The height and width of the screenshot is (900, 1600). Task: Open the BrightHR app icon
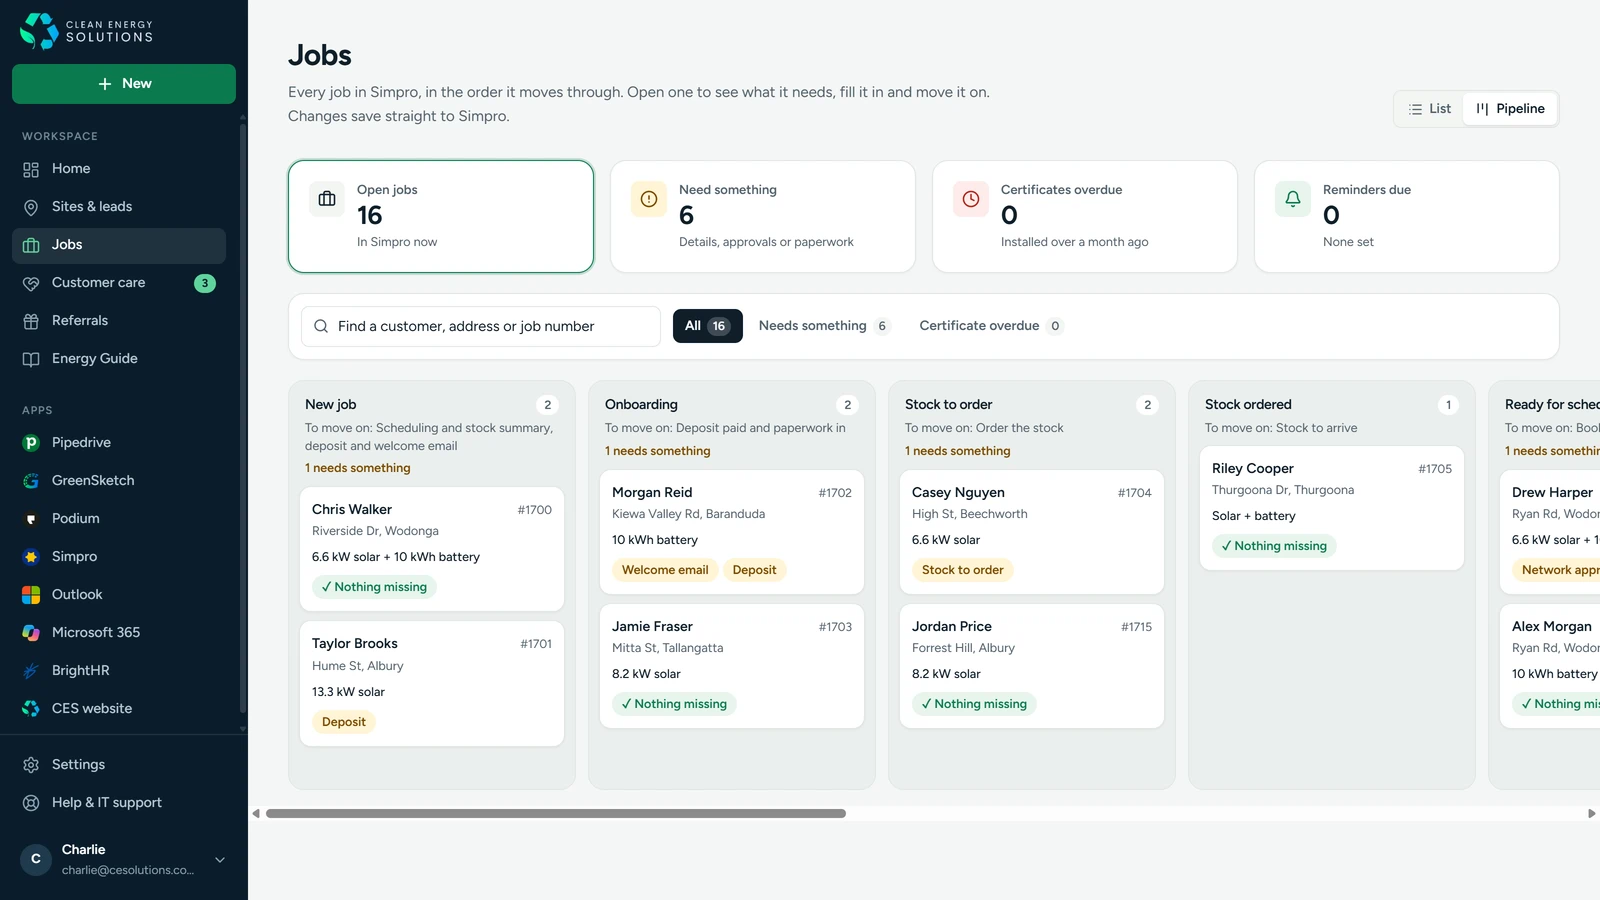coord(31,671)
